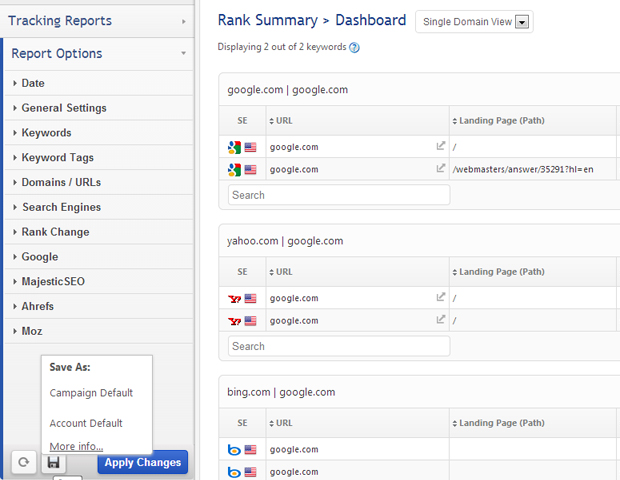Viewport: 620px width, 480px height.
Task: Click the Search field under yahoo.com table
Action: [338, 346]
